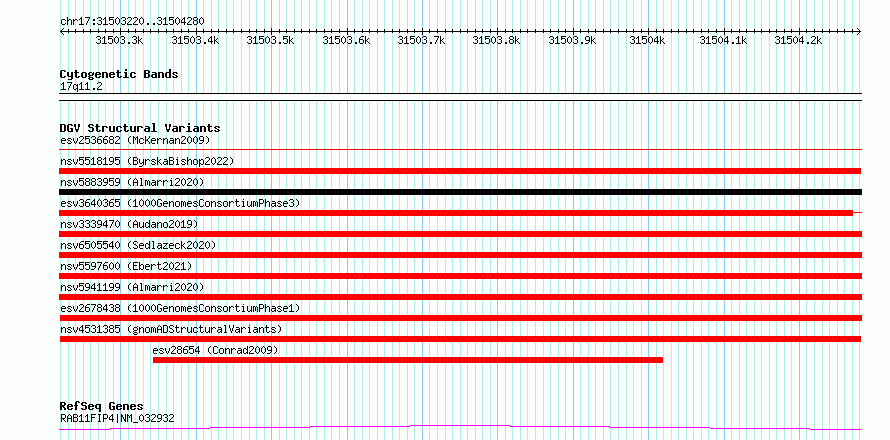Viewport: 890px width, 440px height.
Task: Click the 31504.2k ruler label
Action: (798, 40)
